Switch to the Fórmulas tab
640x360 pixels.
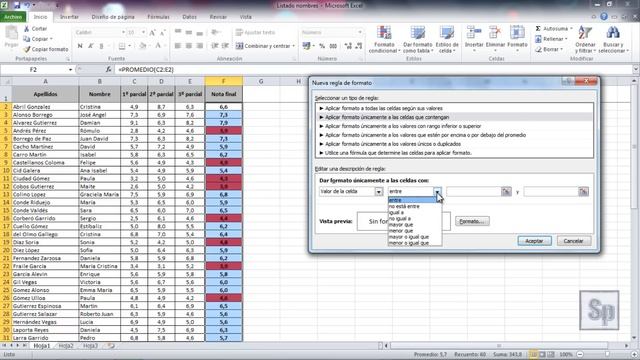coord(158,17)
